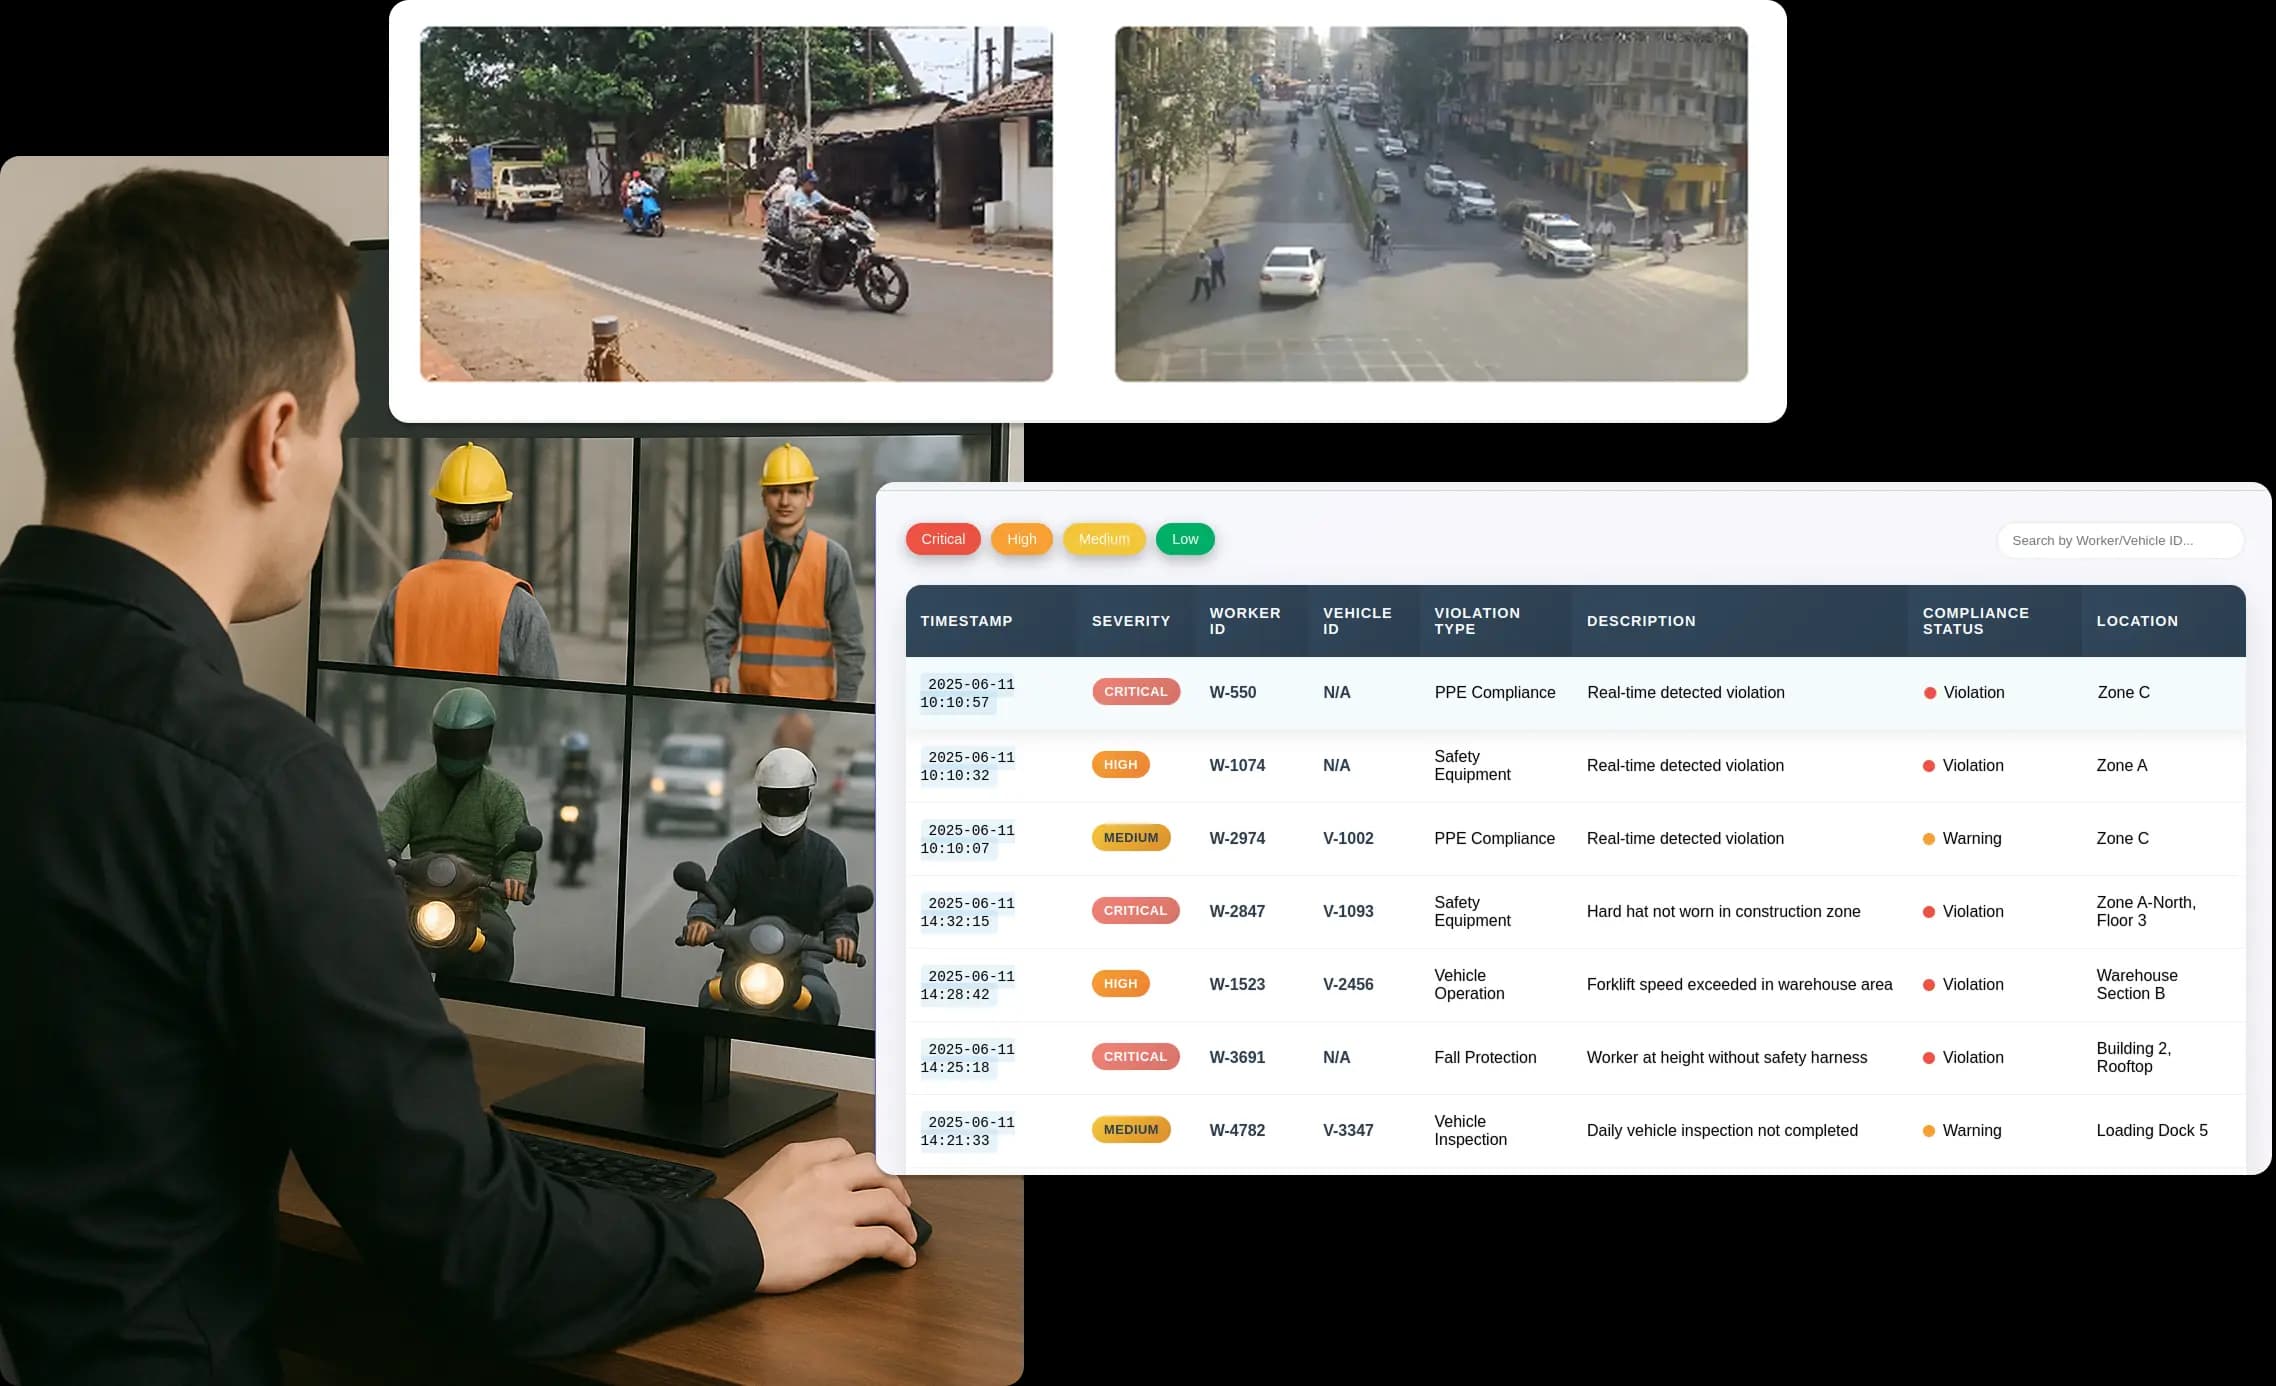Click the CRITICAL badge in the W-550 row

click(1136, 691)
